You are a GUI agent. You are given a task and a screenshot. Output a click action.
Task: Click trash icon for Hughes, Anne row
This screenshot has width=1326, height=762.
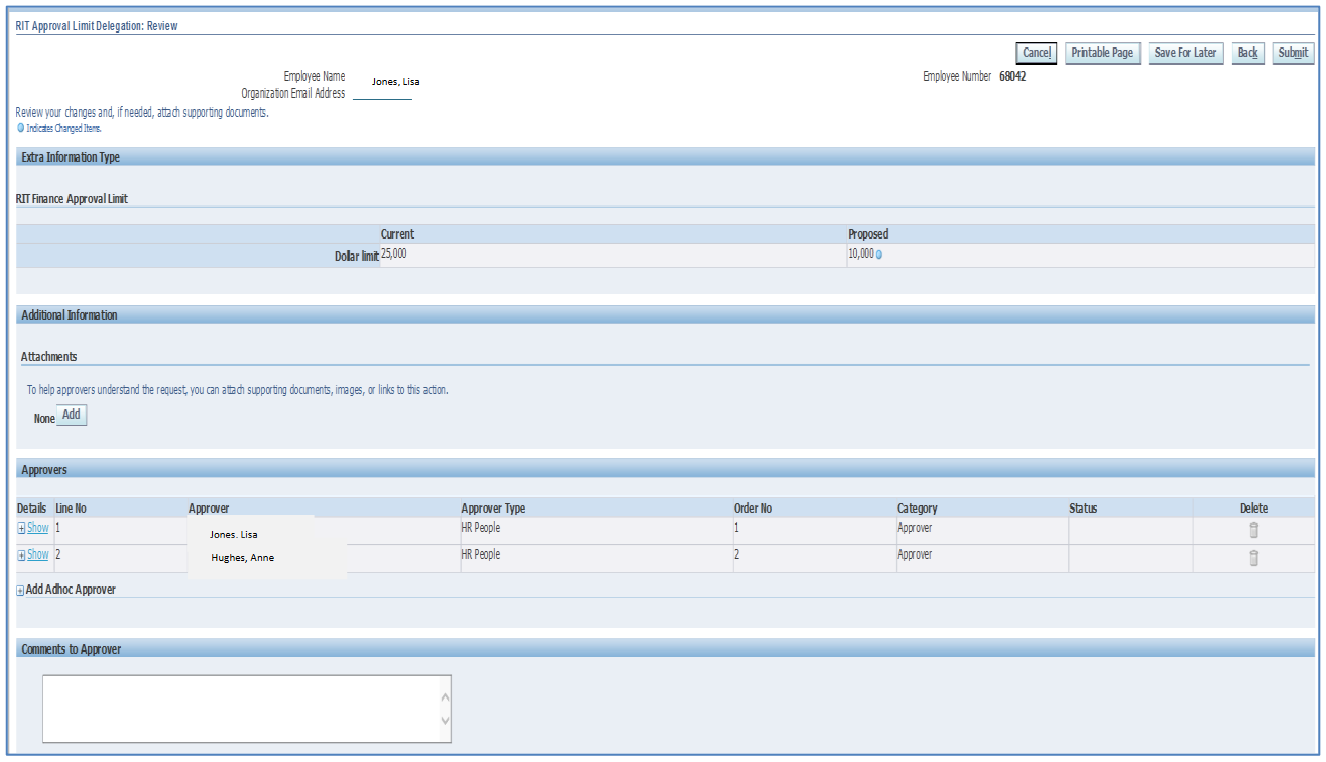point(1253,558)
